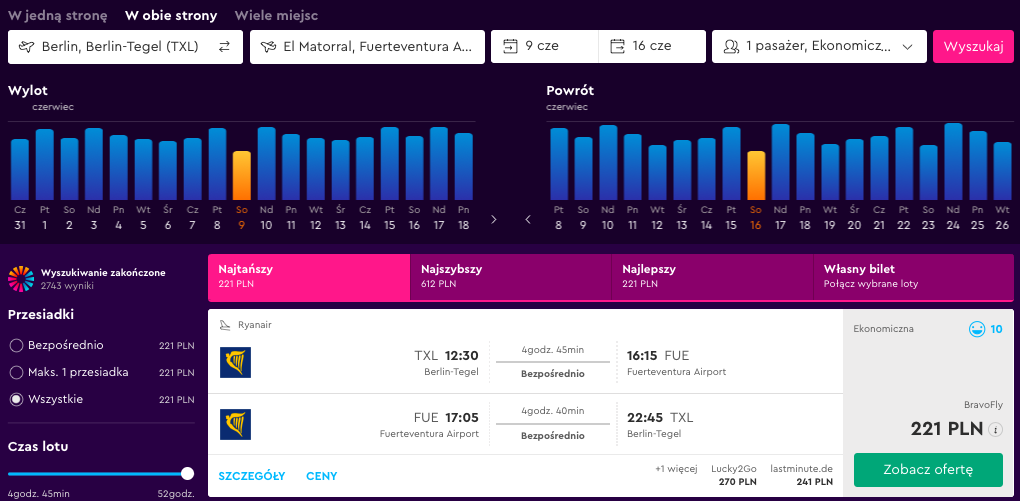1020x501 pixels.
Task: Click the return calendar icon
Action: [x=617, y=46]
